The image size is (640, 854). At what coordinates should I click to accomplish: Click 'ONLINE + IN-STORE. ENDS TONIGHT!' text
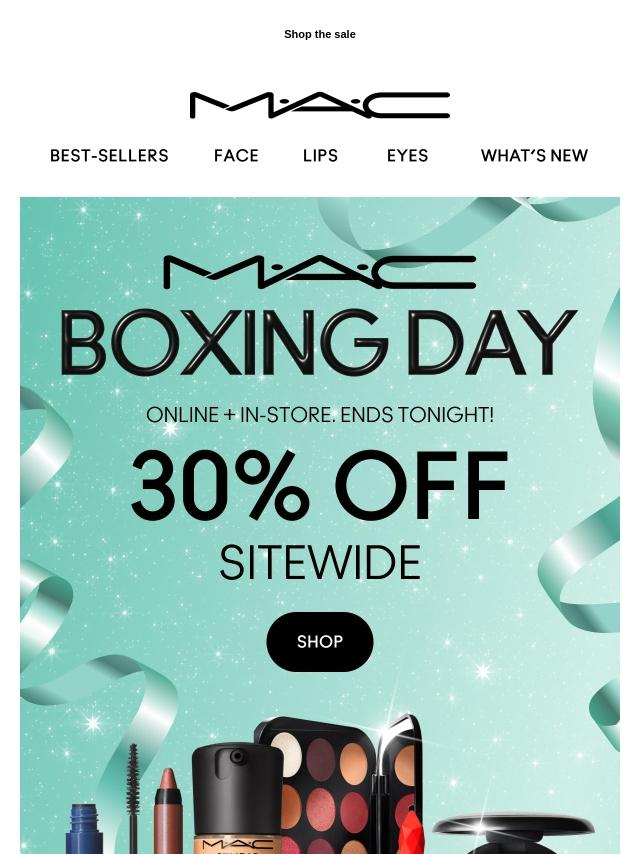(x=320, y=415)
